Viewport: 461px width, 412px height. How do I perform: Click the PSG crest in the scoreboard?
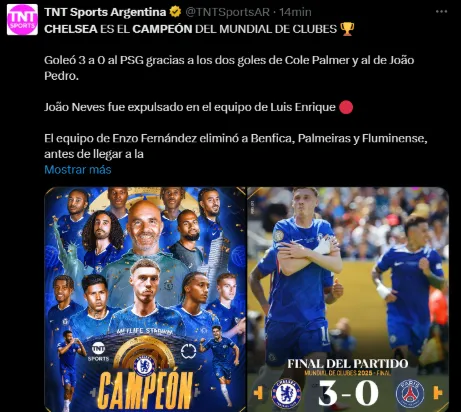[410, 394]
